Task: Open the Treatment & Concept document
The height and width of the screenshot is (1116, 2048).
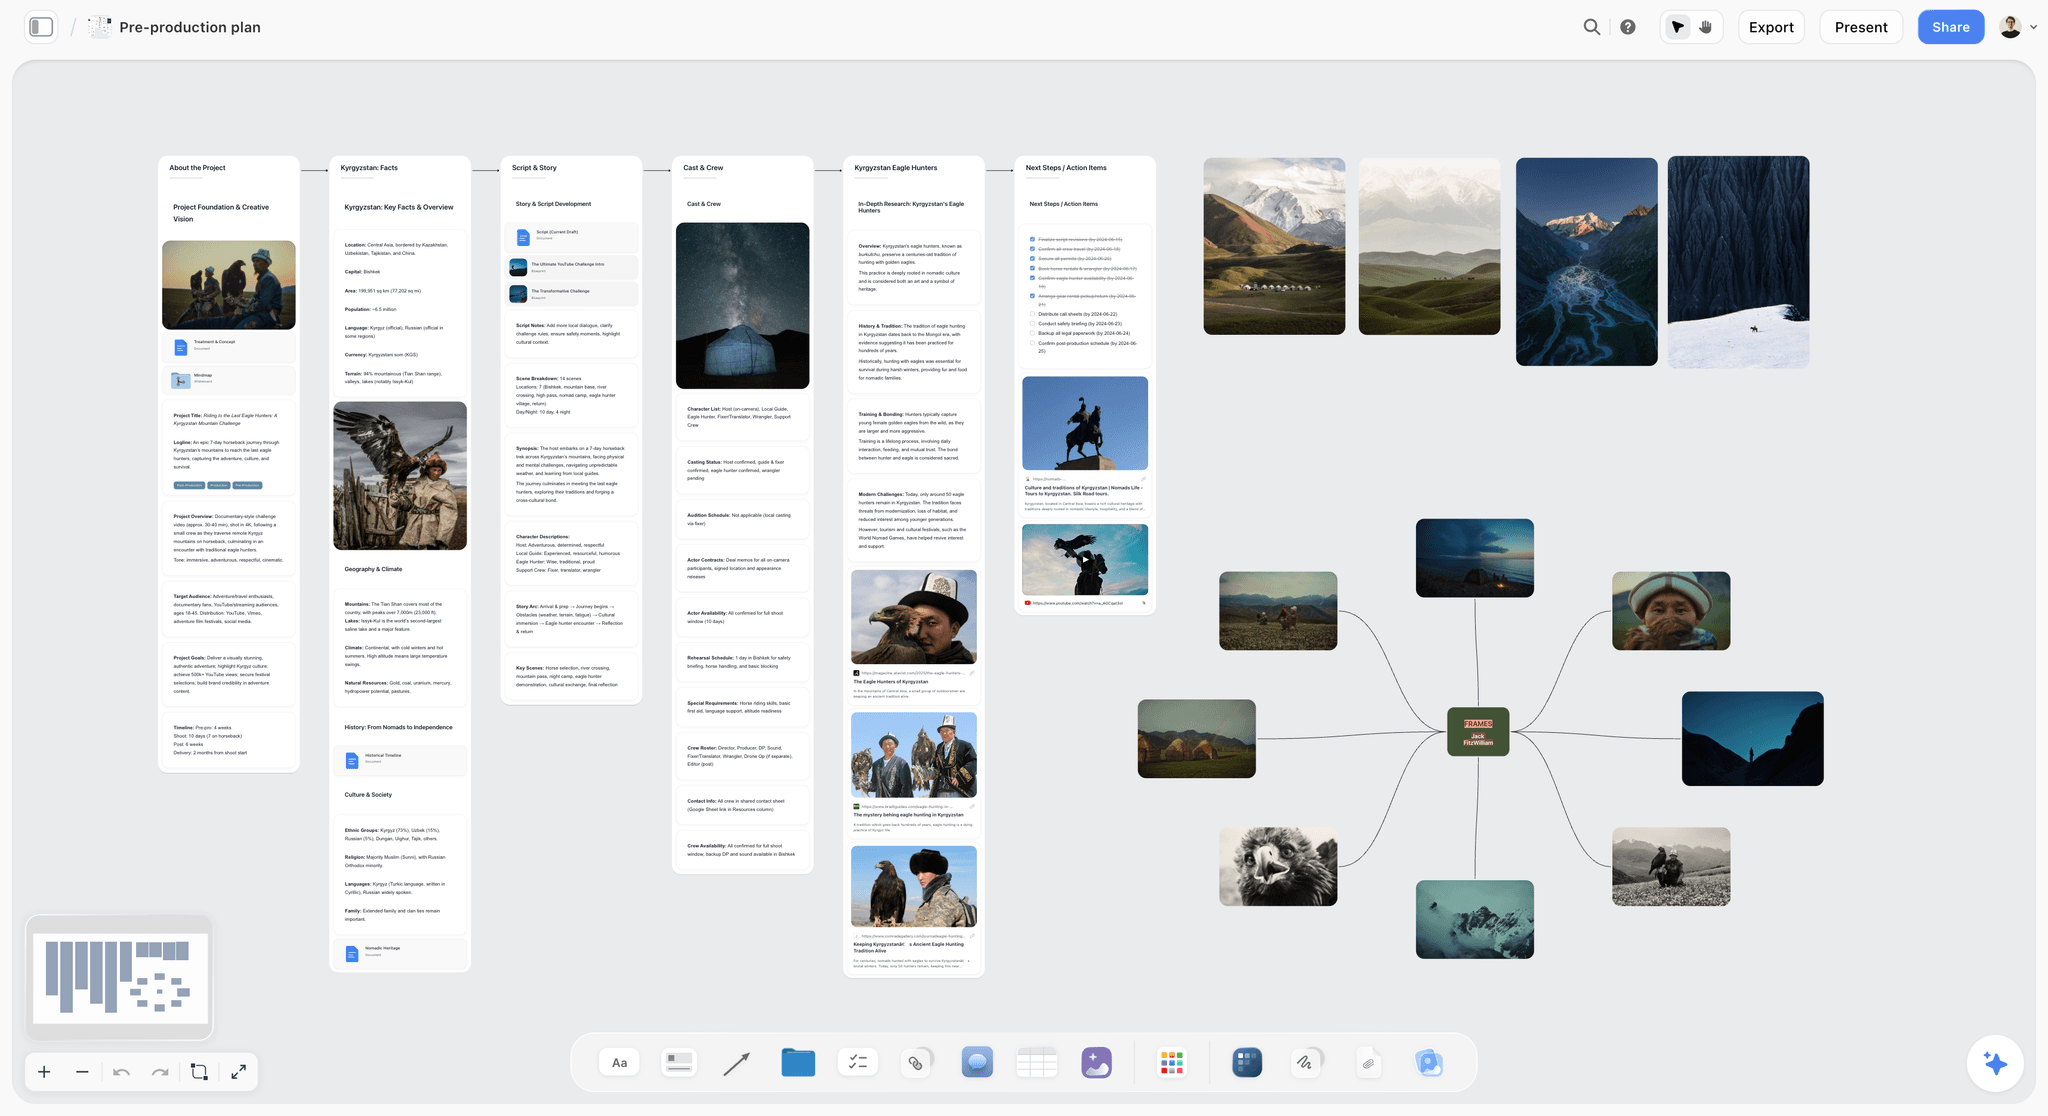Action: [x=229, y=346]
